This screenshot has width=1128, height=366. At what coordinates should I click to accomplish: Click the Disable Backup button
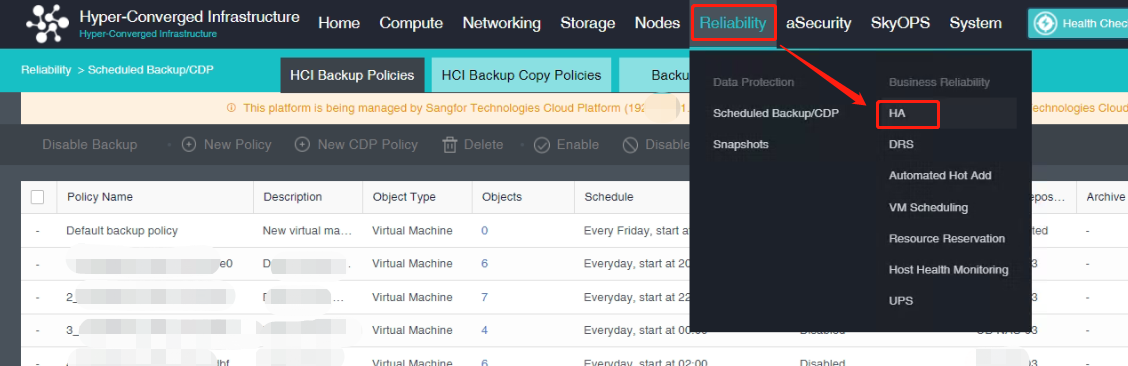pyautogui.click(x=89, y=145)
